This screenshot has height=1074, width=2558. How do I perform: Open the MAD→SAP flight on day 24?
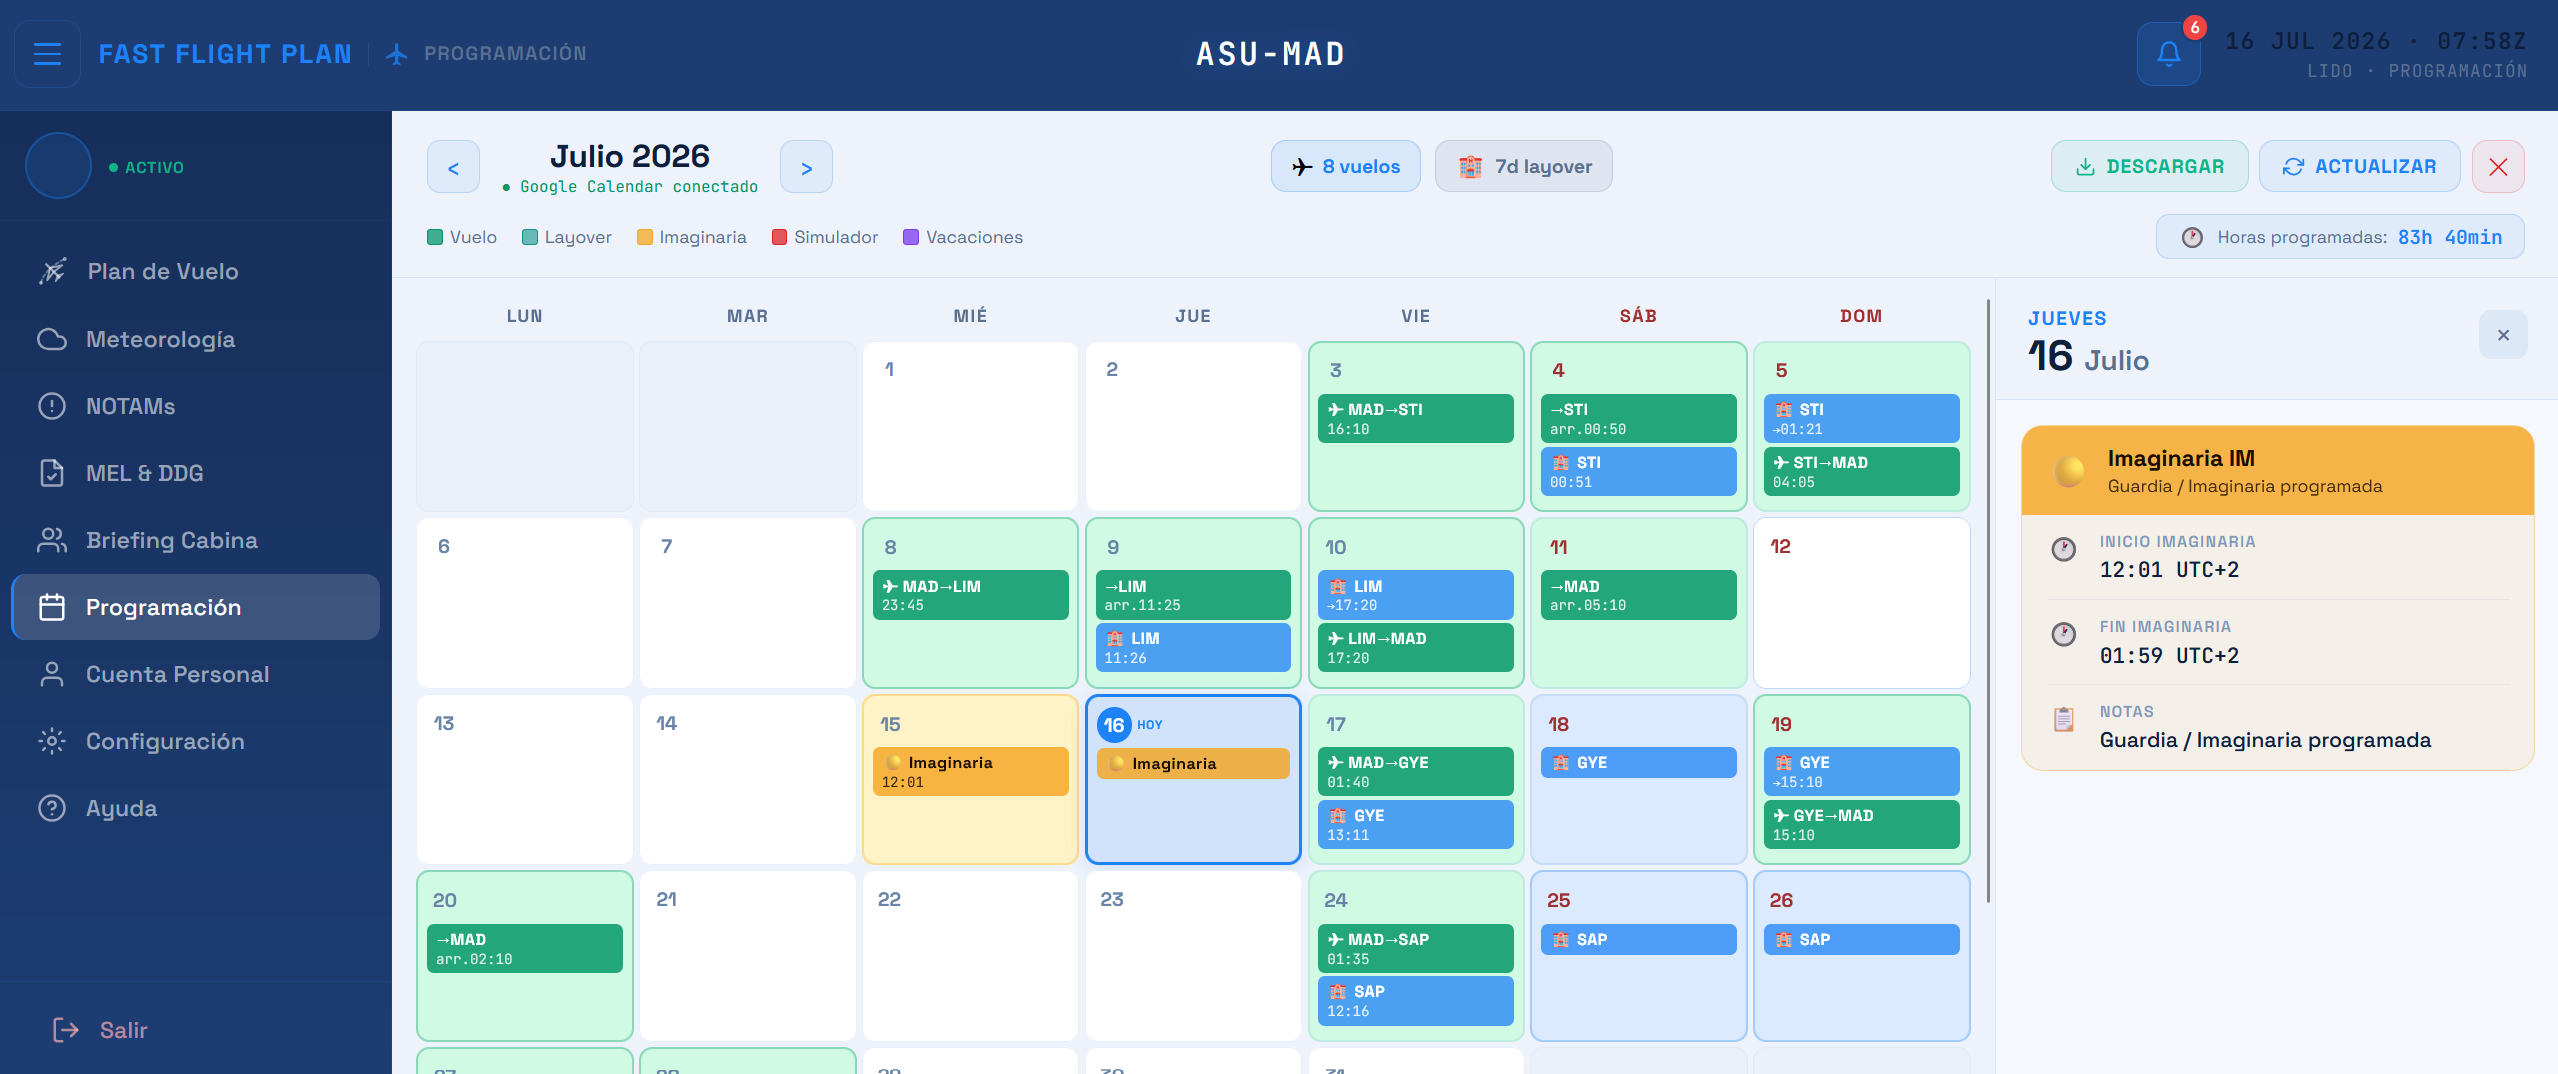coord(1416,948)
